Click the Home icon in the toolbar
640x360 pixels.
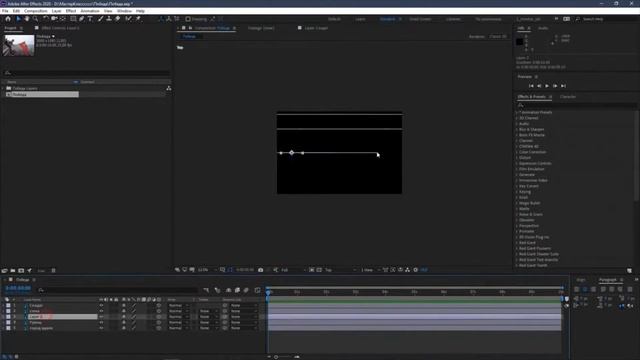(8, 19)
